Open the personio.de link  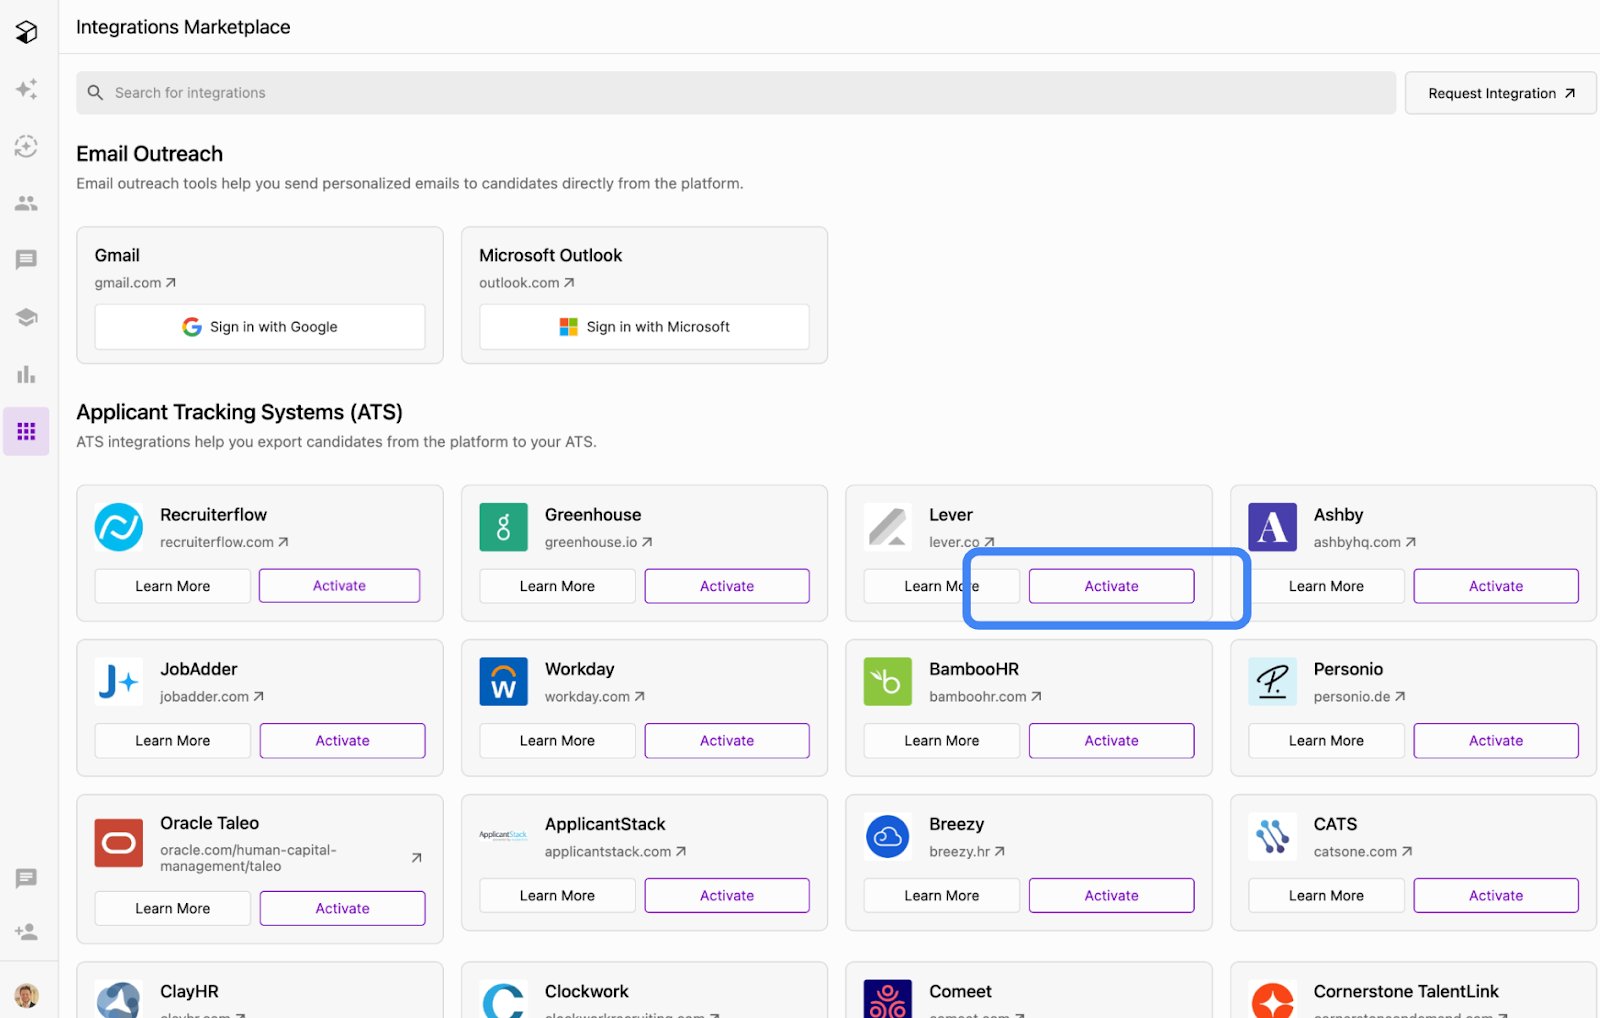pyautogui.click(x=1360, y=697)
